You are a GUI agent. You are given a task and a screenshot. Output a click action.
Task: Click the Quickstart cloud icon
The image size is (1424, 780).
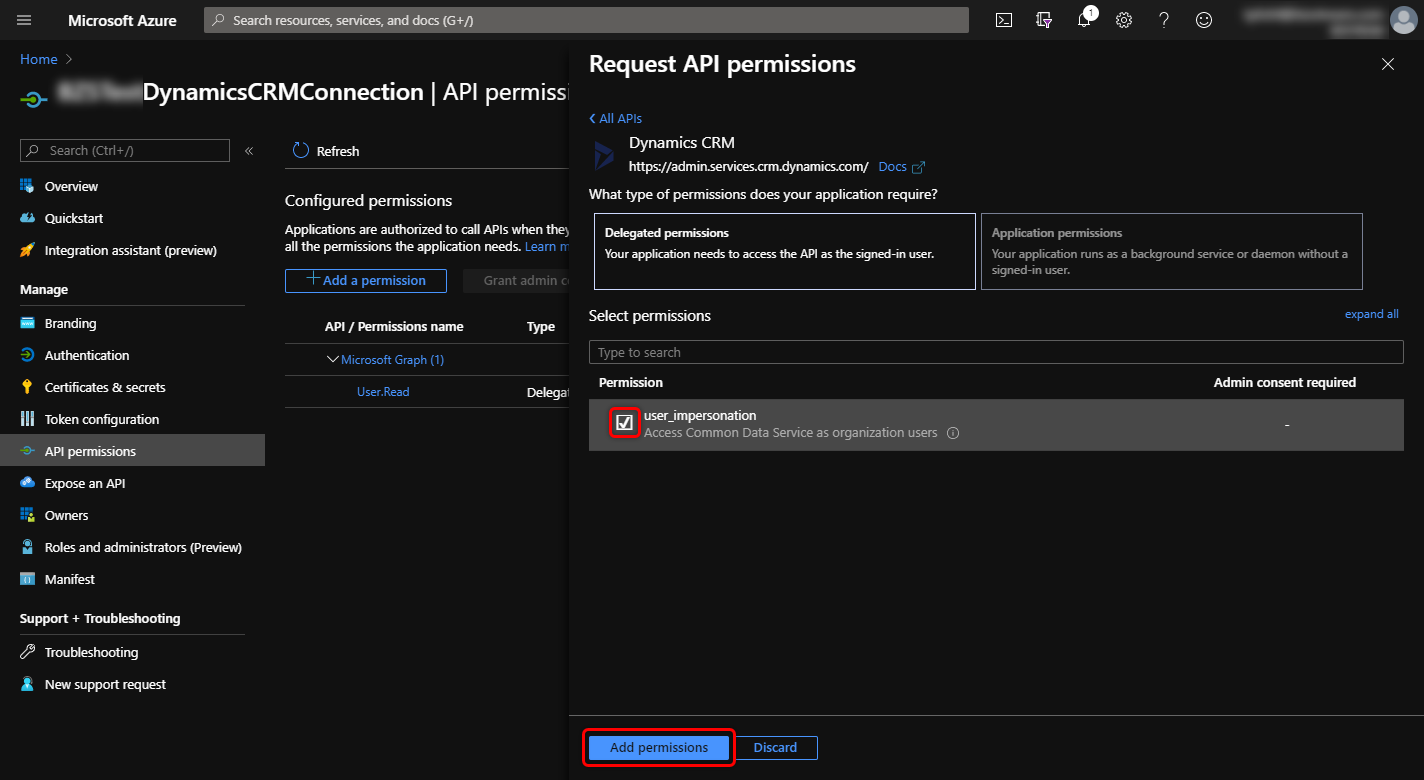click(27, 218)
